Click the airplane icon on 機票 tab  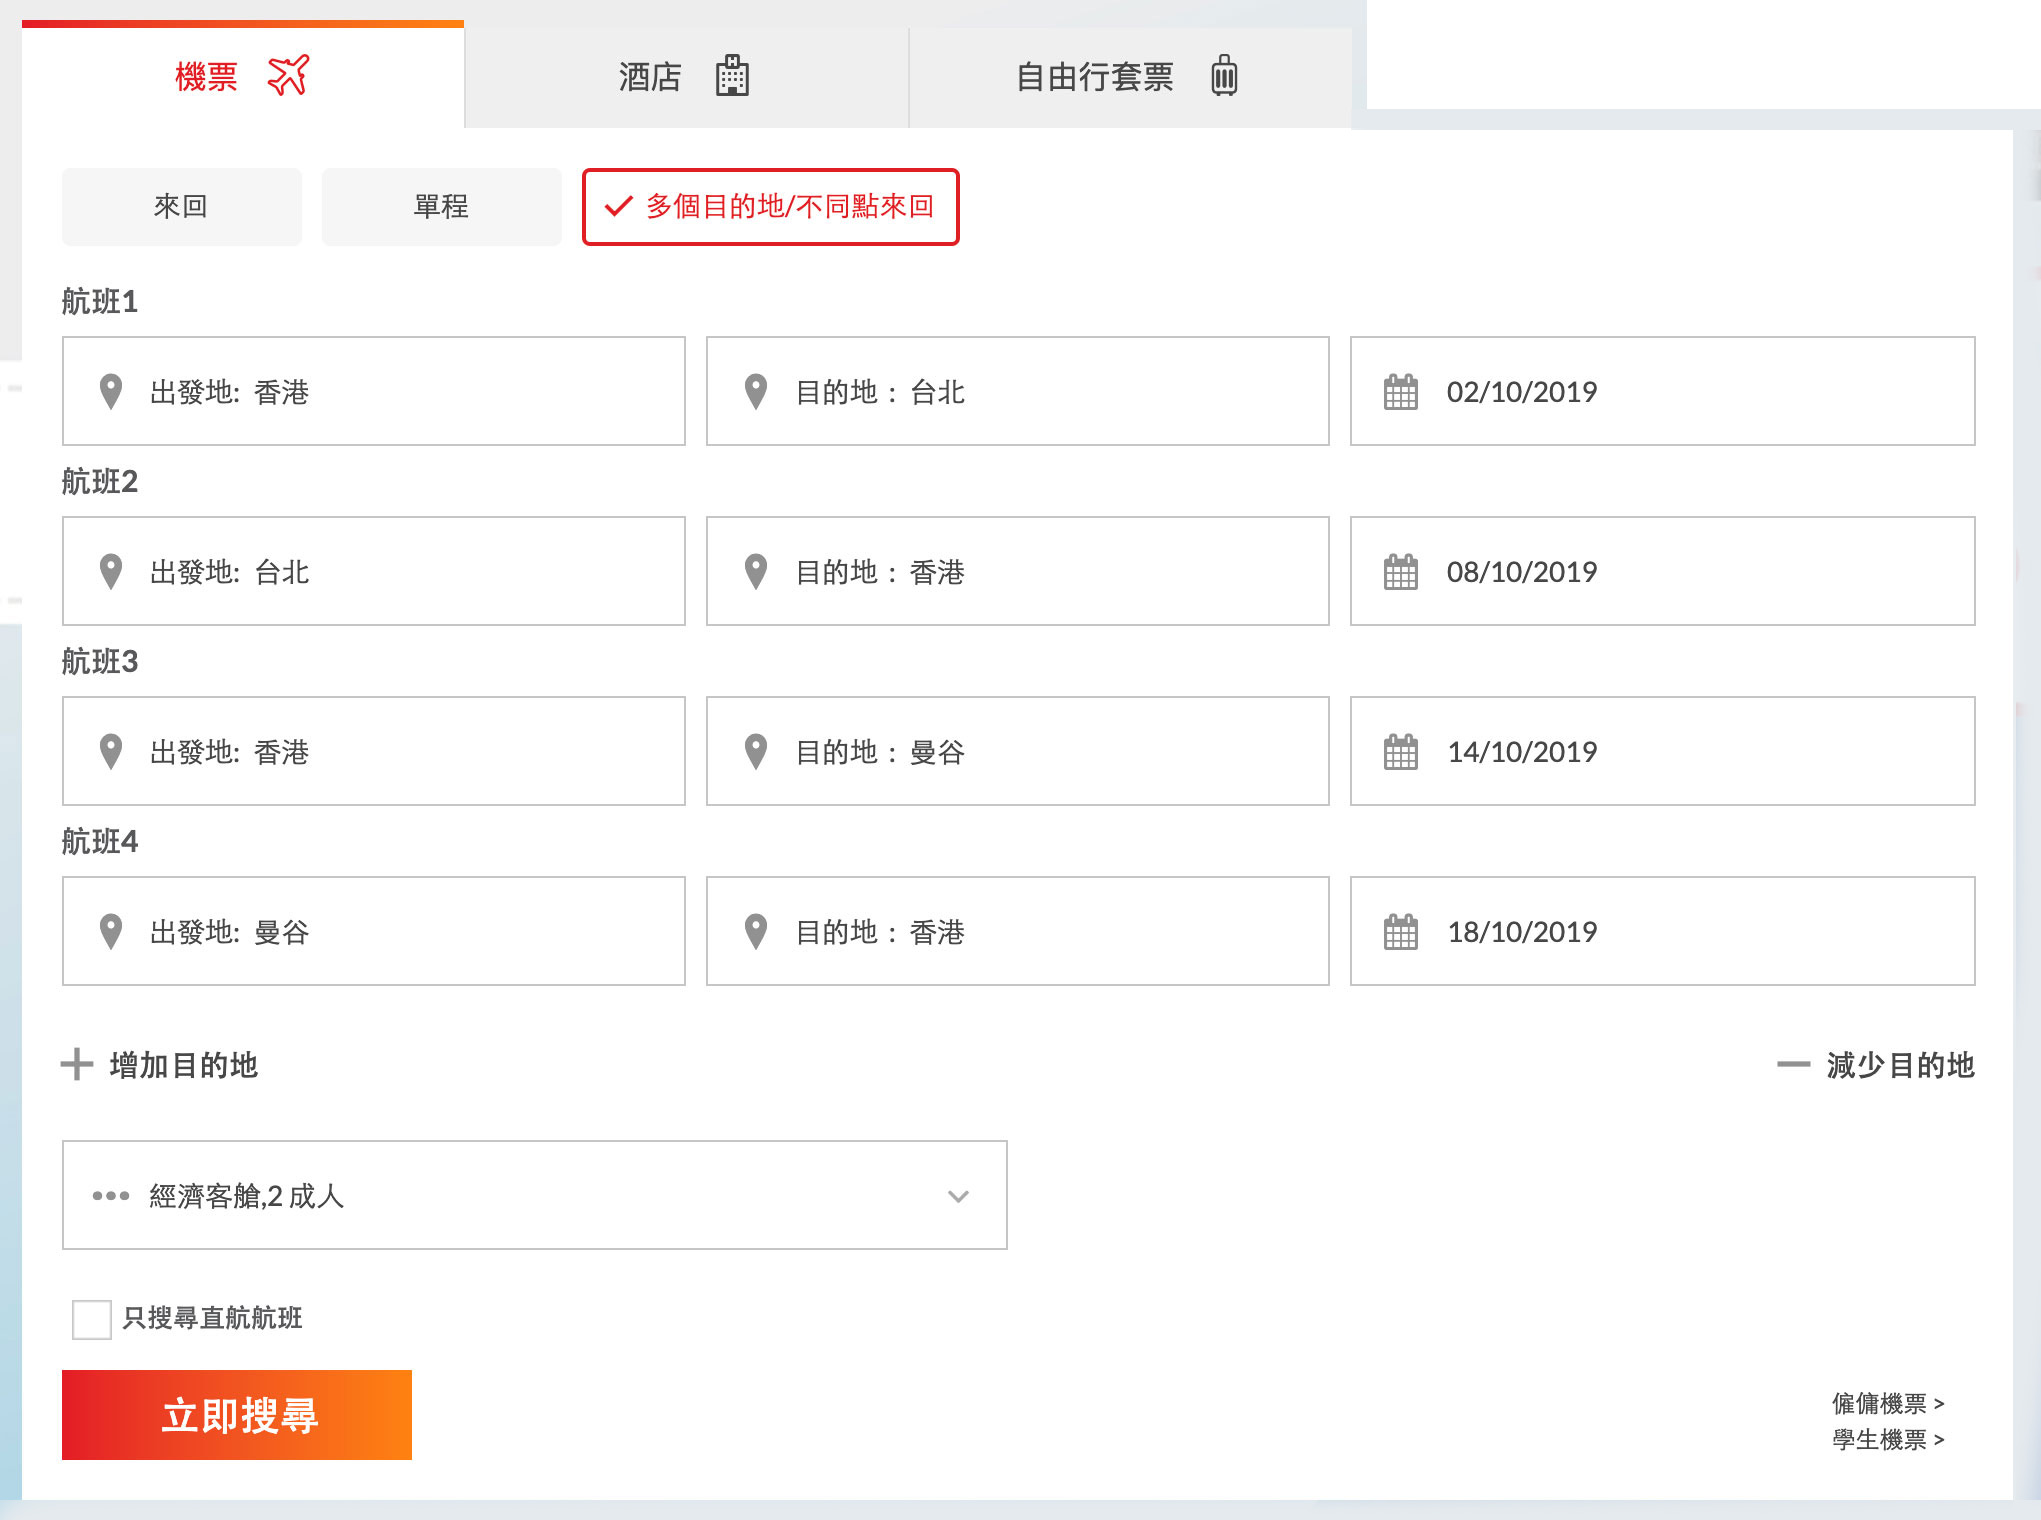point(288,76)
